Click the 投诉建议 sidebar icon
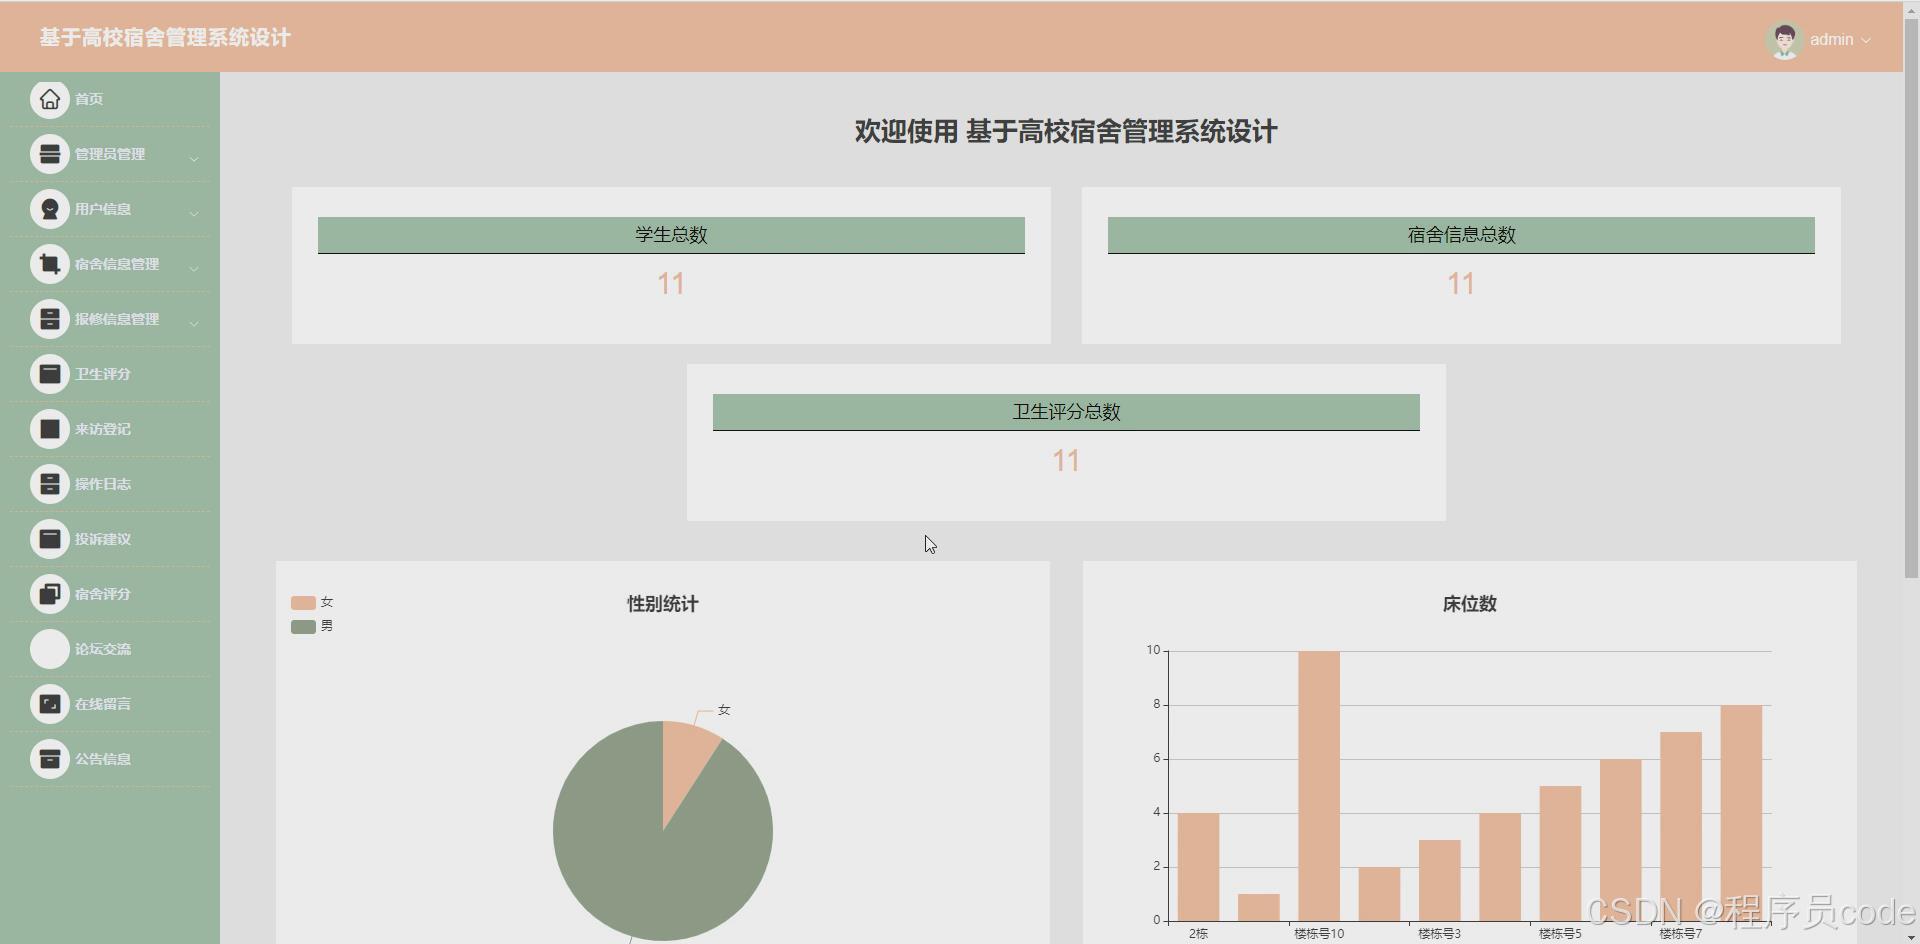1920x944 pixels. (50, 539)
